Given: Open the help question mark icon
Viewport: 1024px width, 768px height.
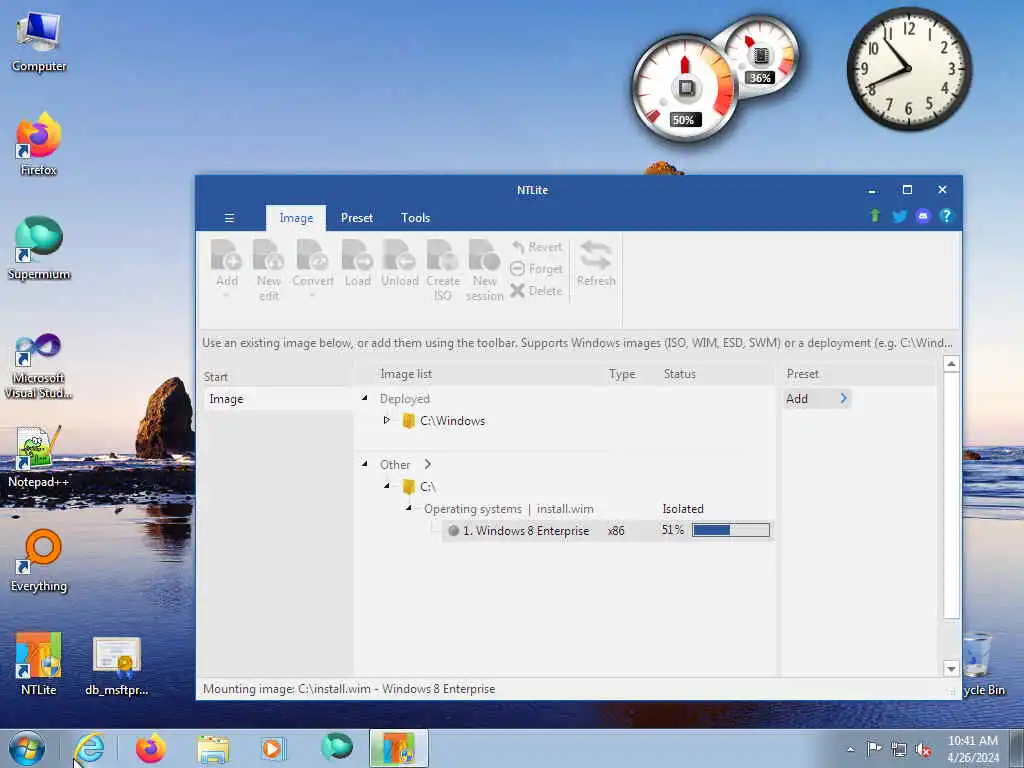Looking at the screenshot, I should click(x=946, y=216).
